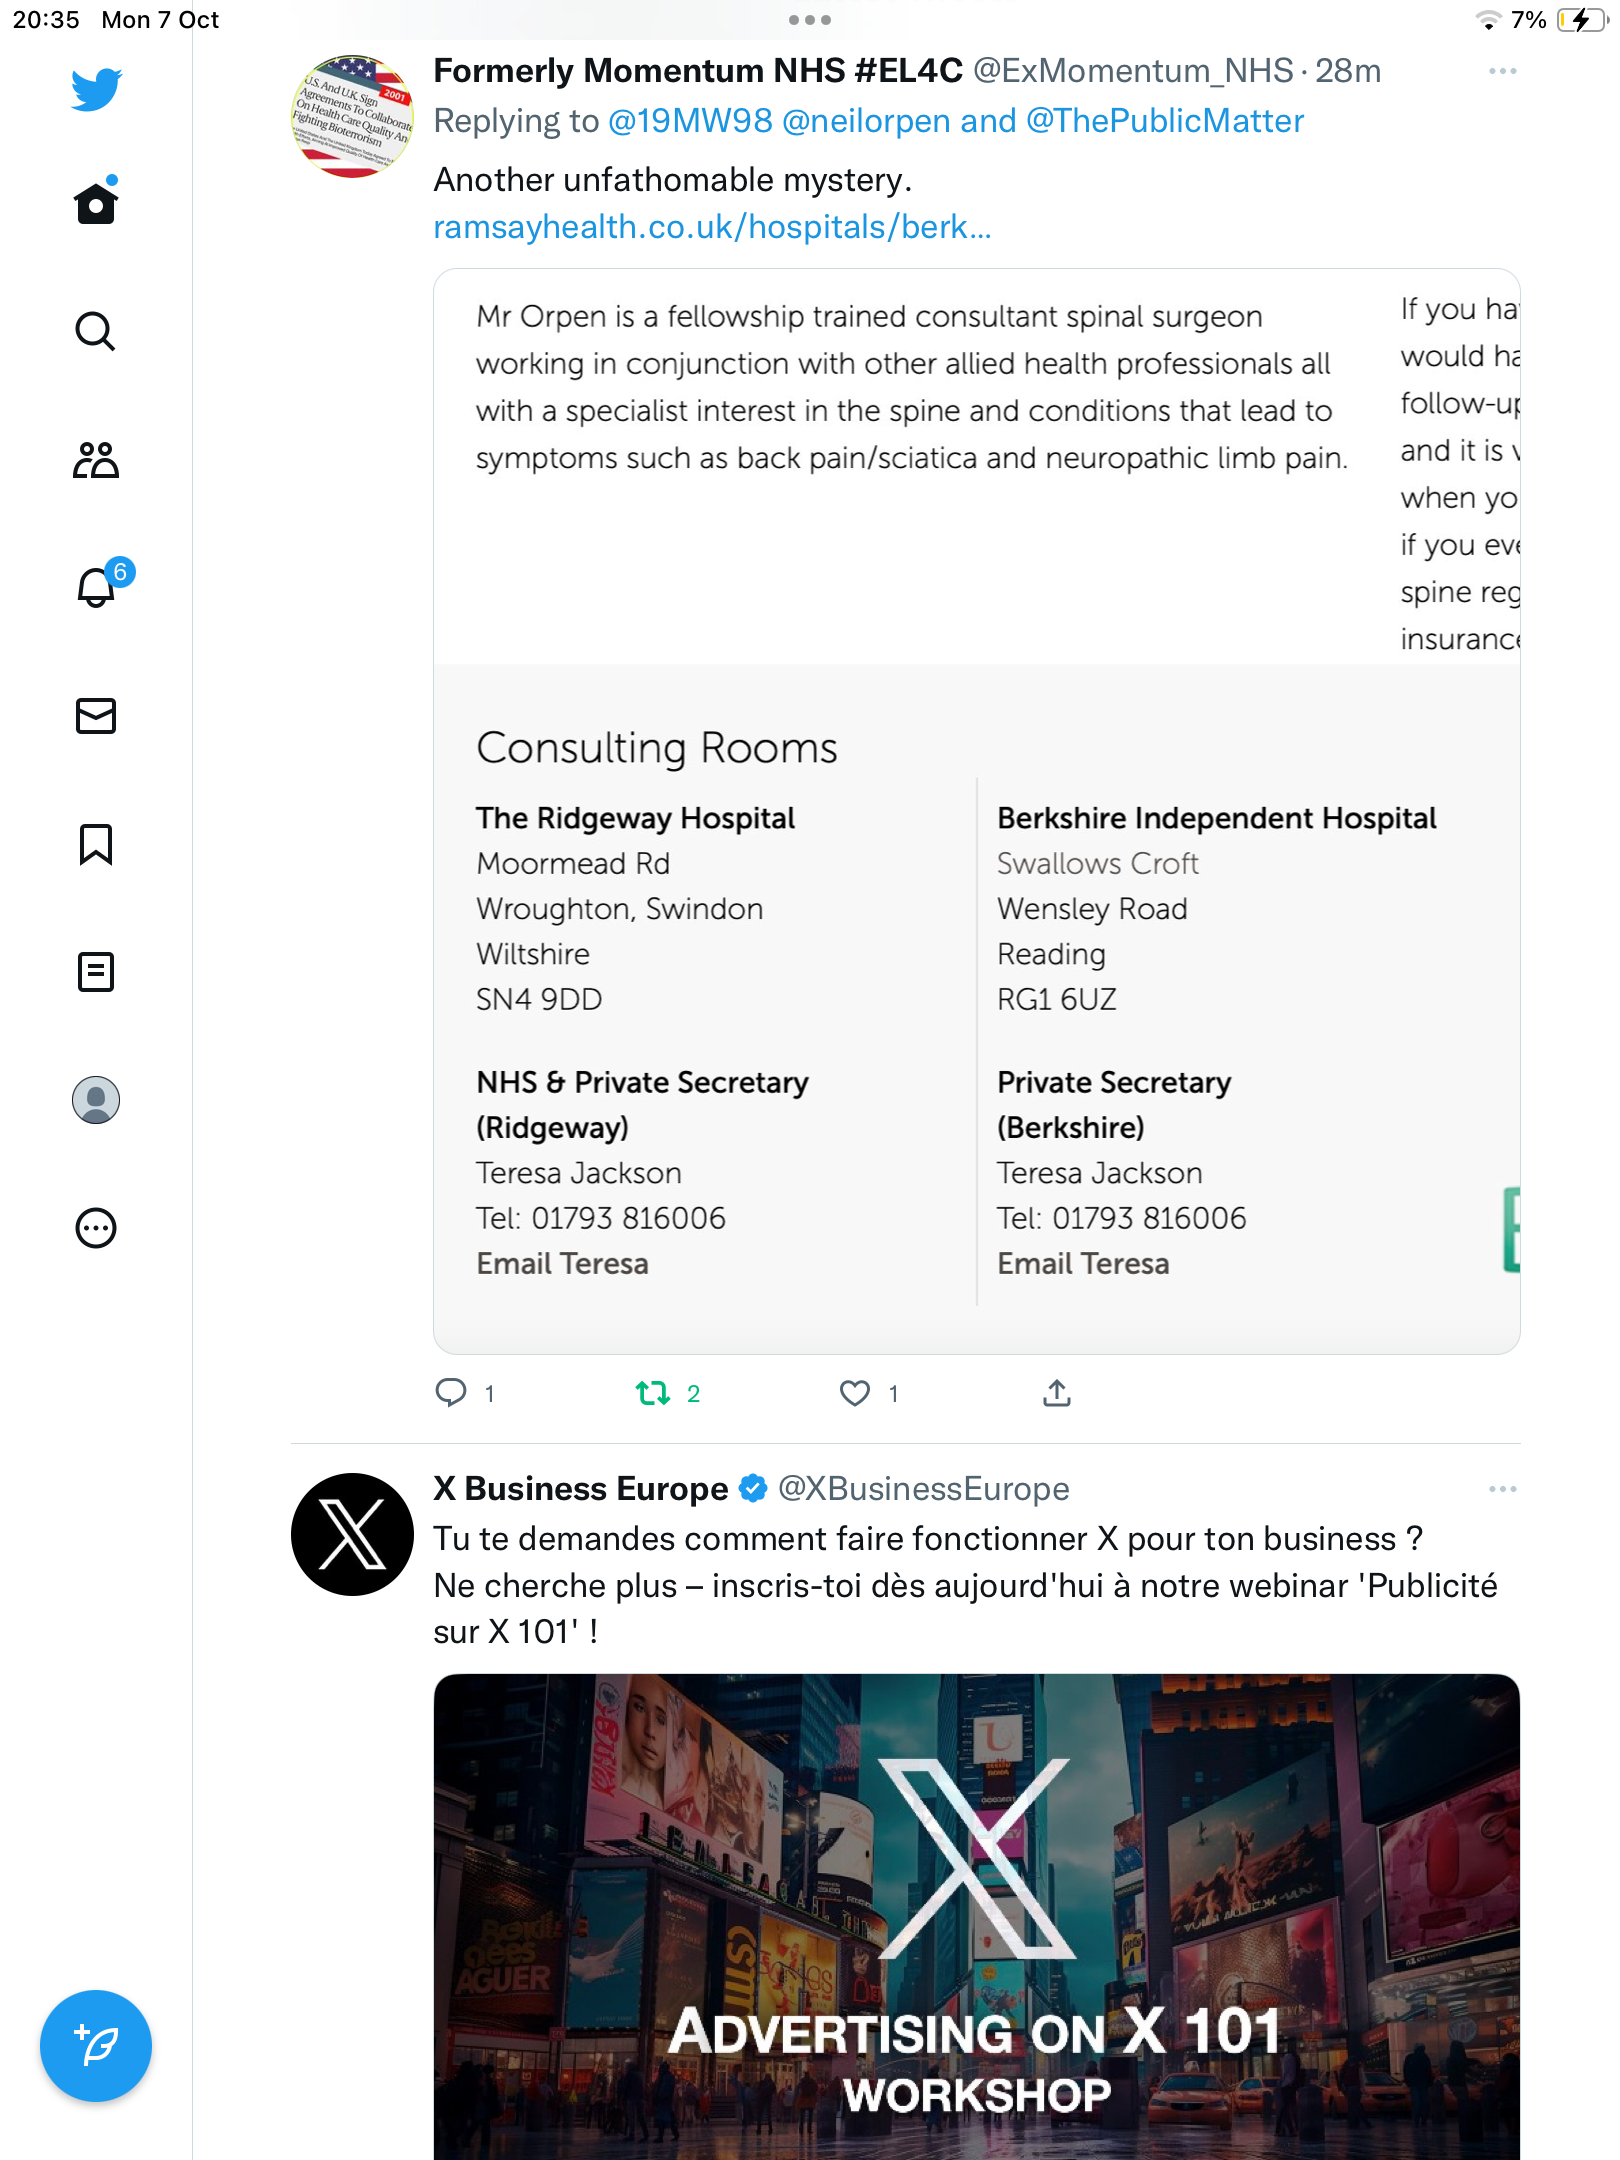Open Messages envelope icon
The height and width of the screenshot is (2160, 1620).
click(x=96, y=716)
